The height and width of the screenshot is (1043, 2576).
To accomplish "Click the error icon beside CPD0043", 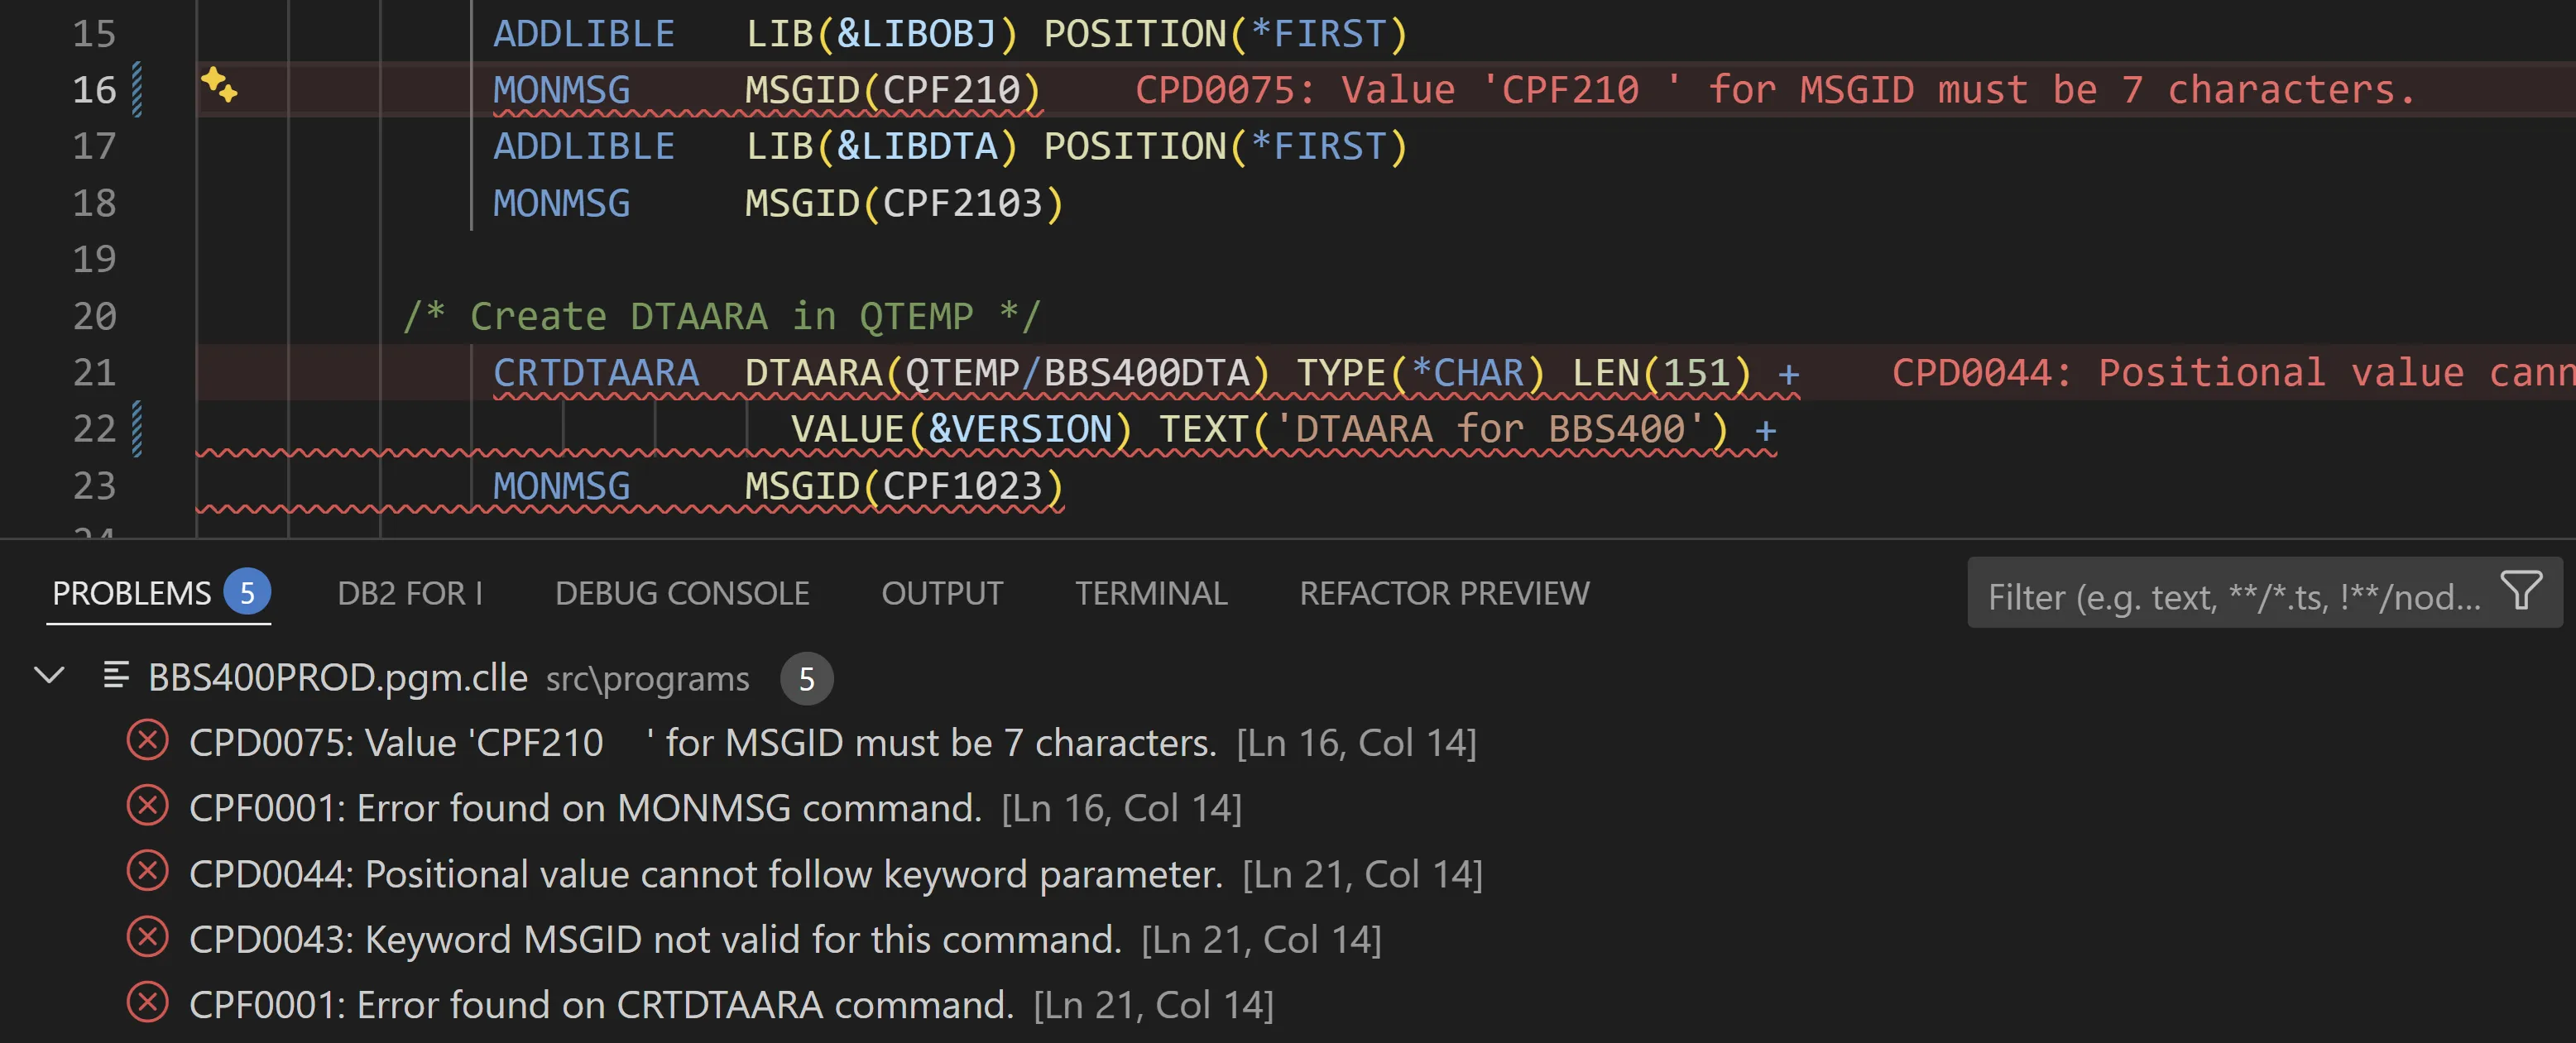I will [x=147, y=939].
